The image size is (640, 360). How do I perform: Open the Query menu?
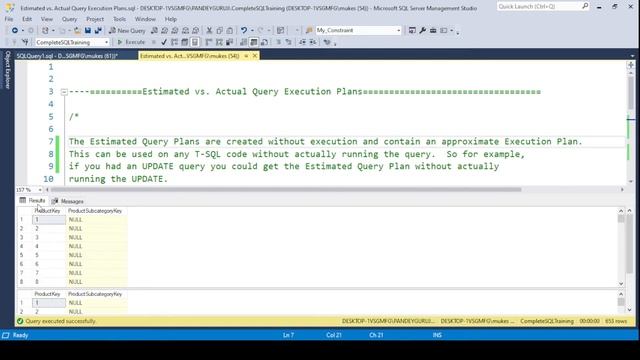point(69,19)
